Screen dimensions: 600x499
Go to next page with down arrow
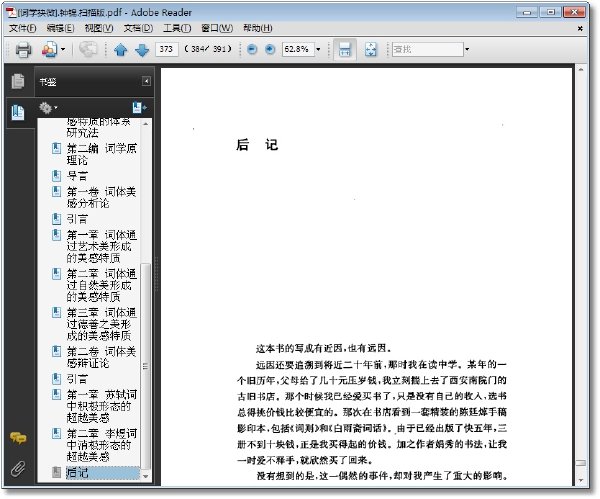coord(142,50)
